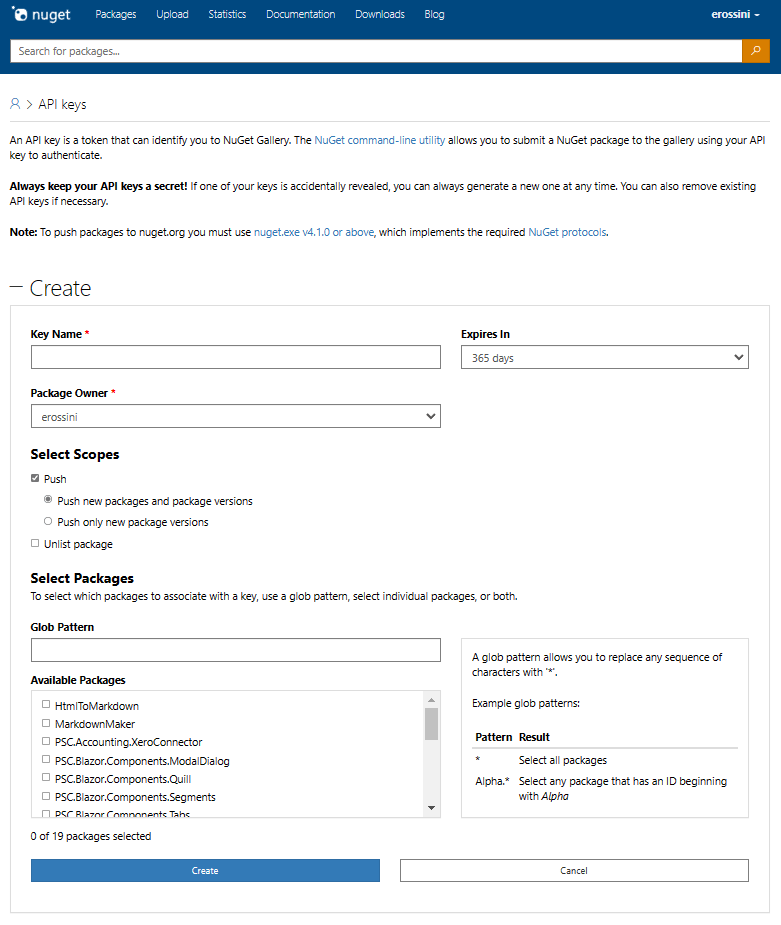The height and width of the screenshot is (925, 781).
Task: Click the user profile breadcrumb icon
Action: pyautogui.click(x=15, y=104)
